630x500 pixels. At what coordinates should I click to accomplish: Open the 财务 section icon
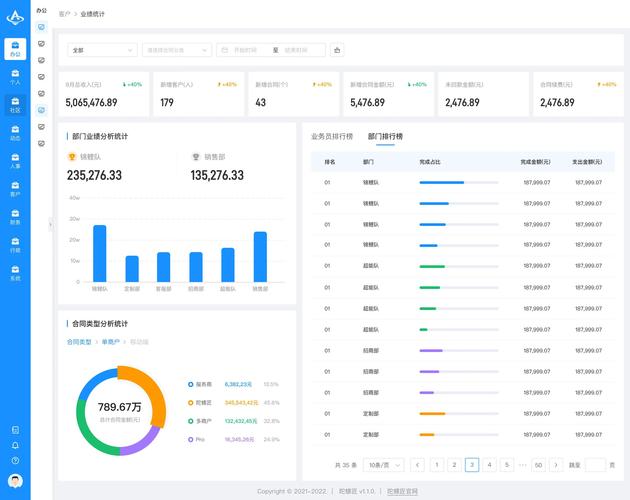pos(15,217)
